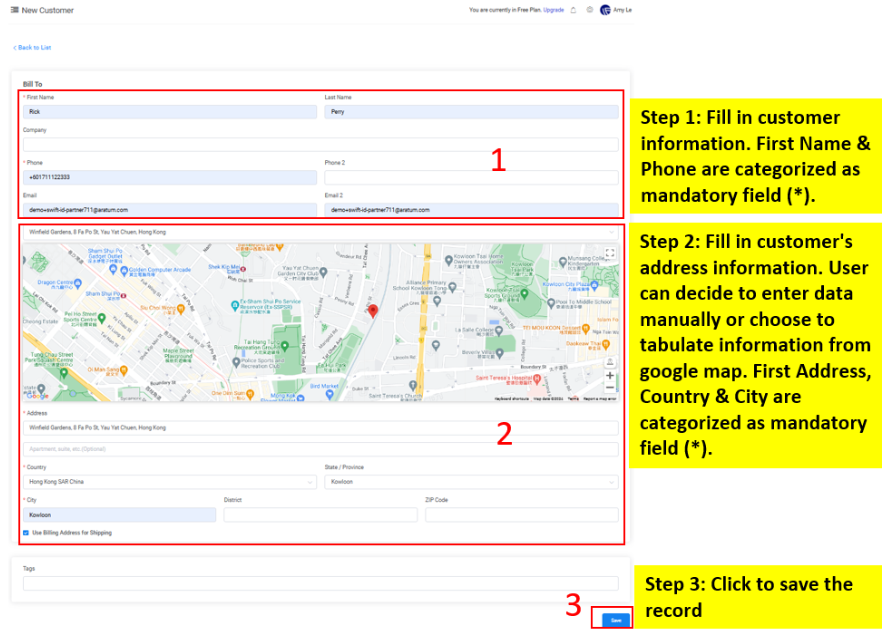Screen dimensions: 893x644
Task: Click the First Name field containing Rick
Action: (x=170, y=112)
